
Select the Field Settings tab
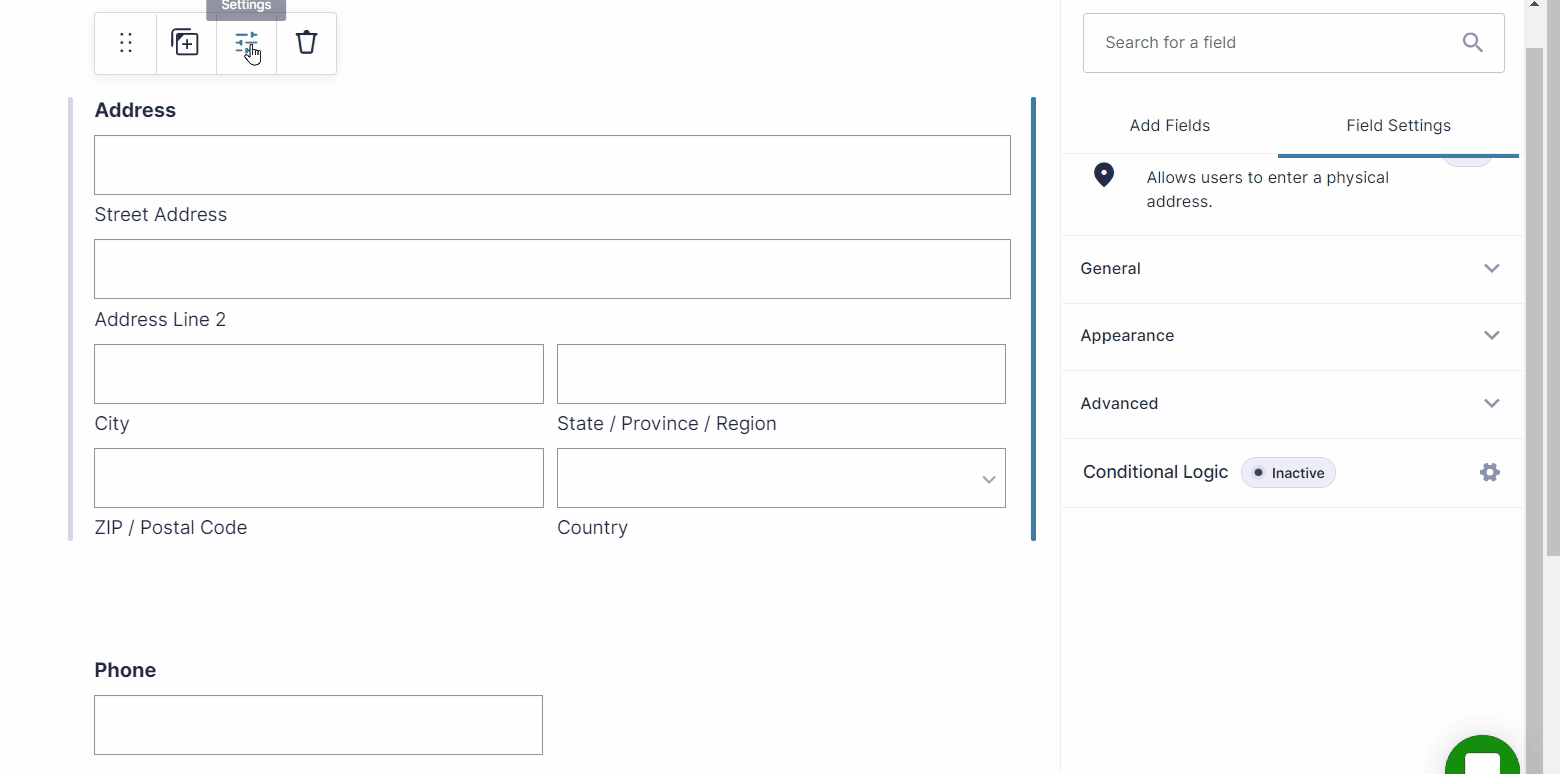pyautogui.click(x=1398, y=126)
